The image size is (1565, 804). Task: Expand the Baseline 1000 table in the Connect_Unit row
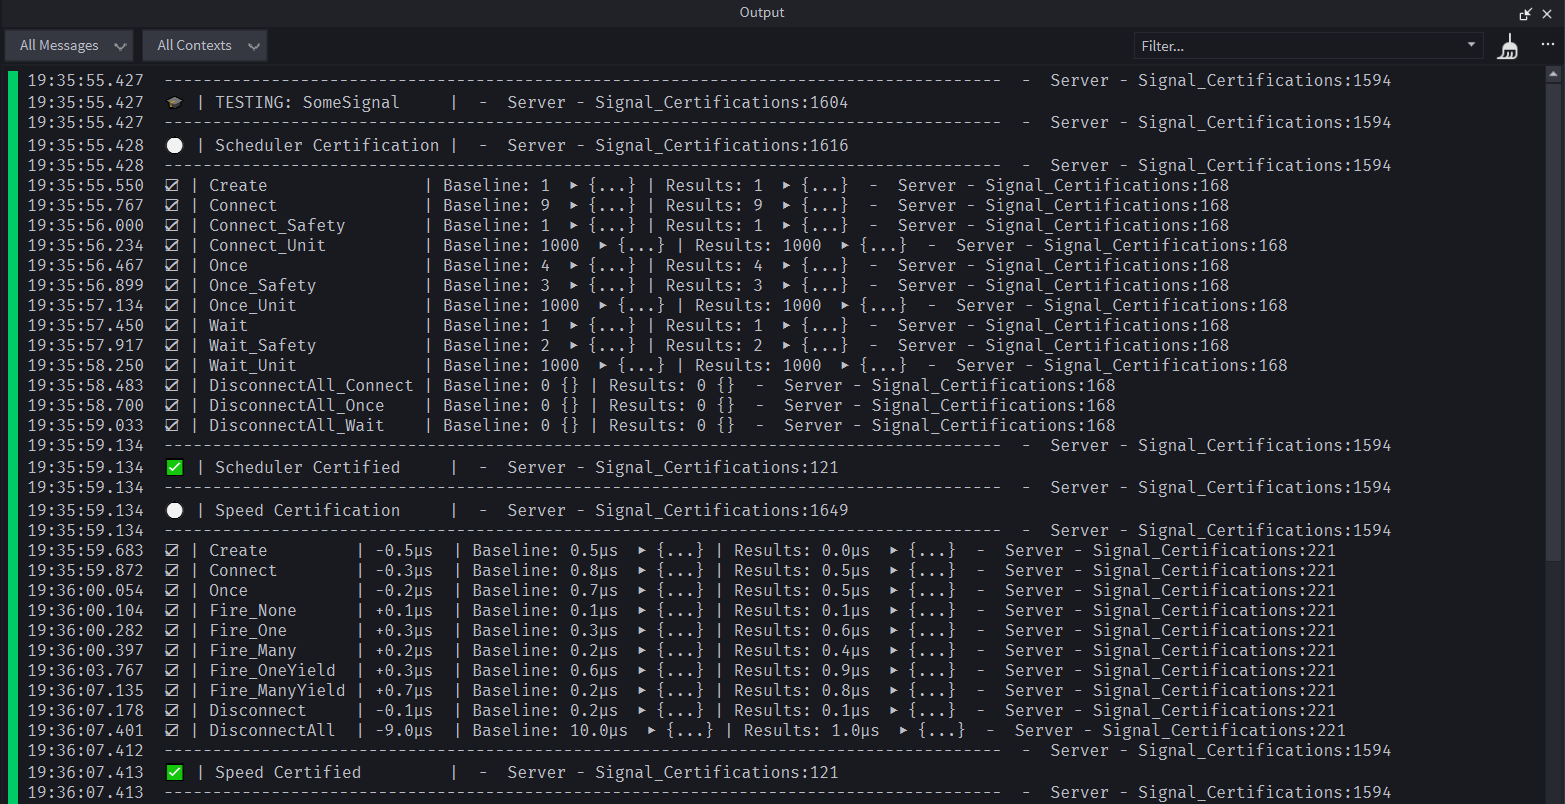604,246
